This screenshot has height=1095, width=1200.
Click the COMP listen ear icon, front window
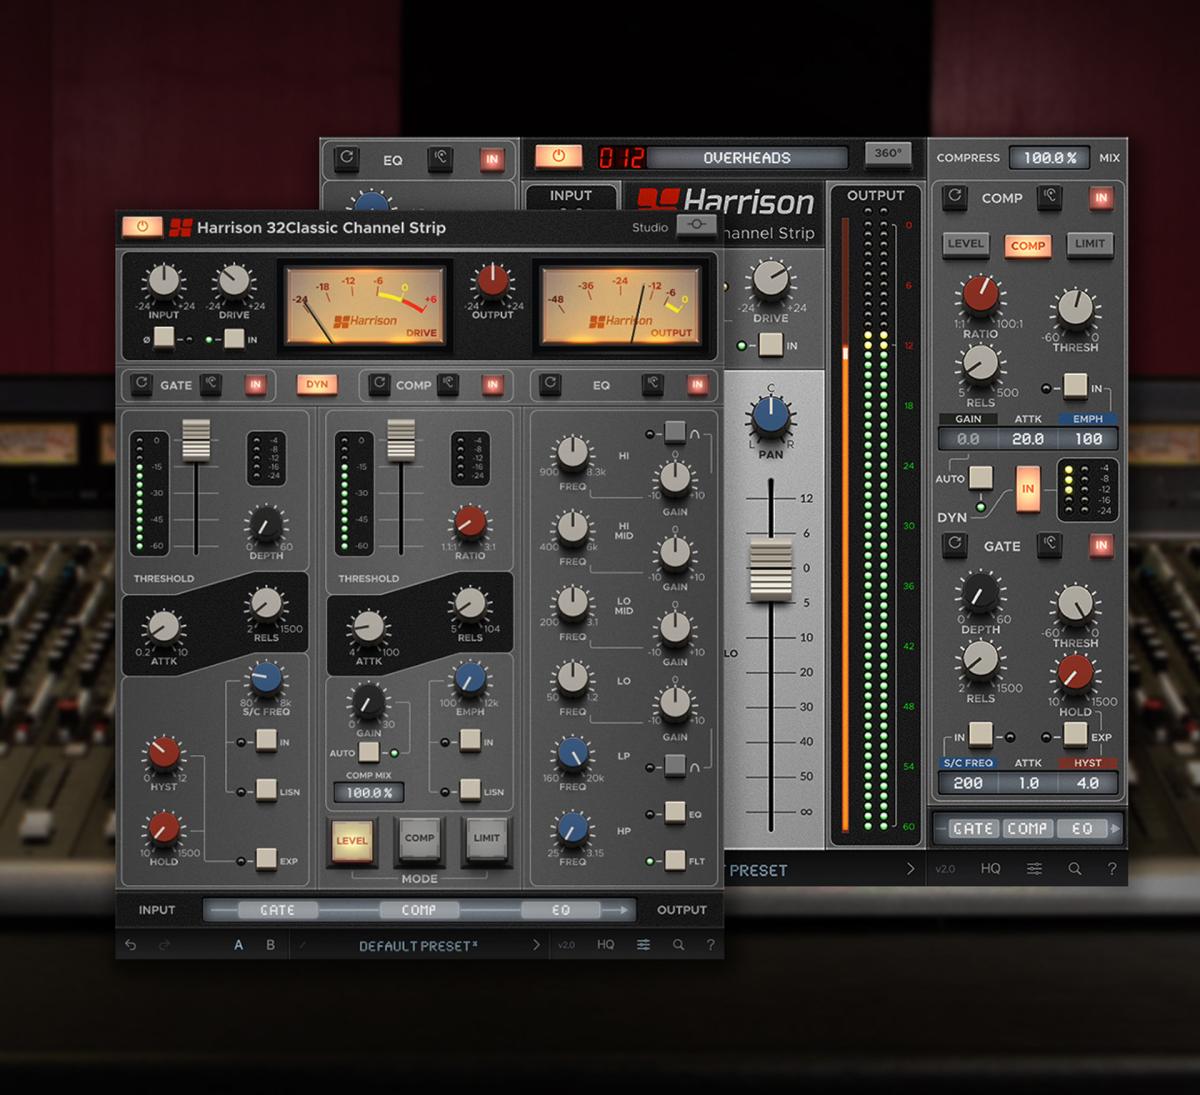pyautogui.click(x=448, y=384)
